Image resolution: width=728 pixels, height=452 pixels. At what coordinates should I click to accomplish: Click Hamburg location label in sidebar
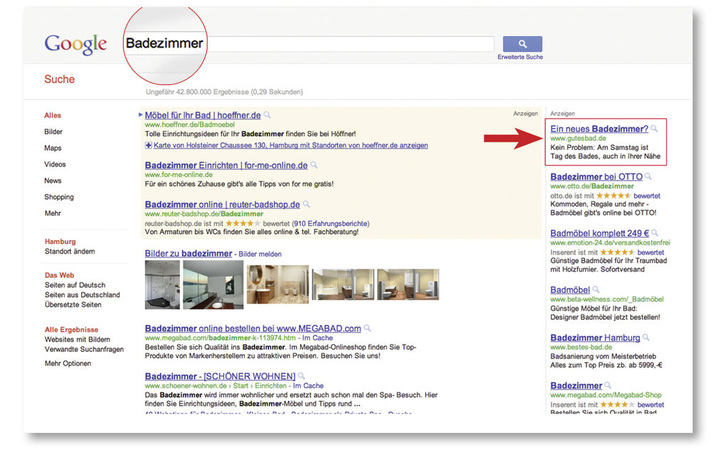(60, 241)
